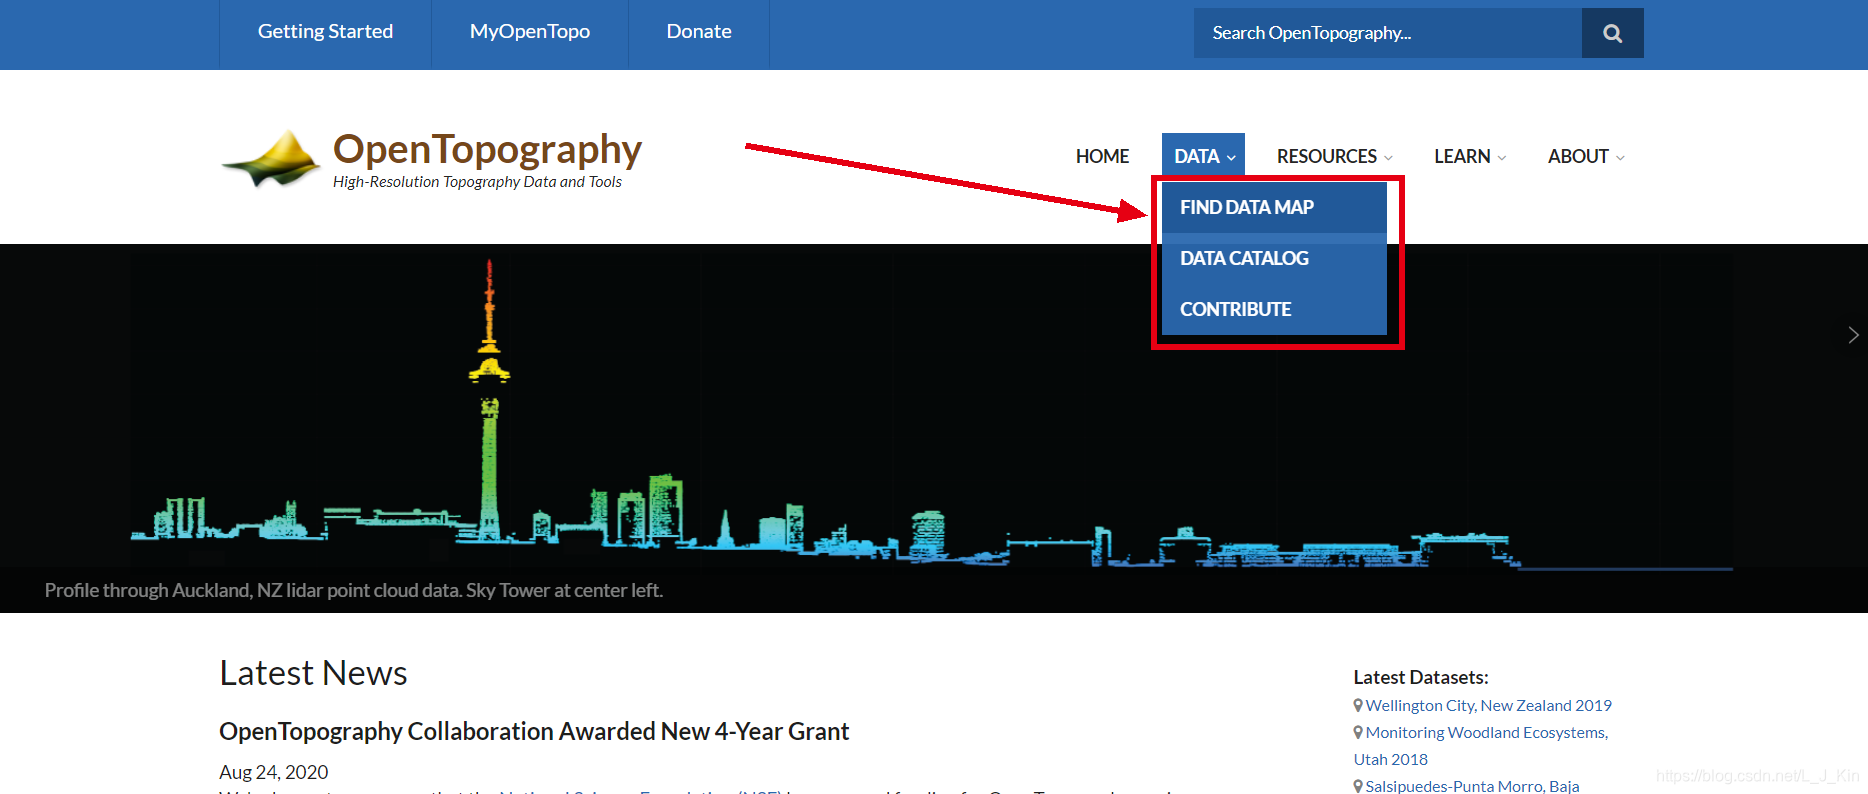Expand the DATA navigation menu
The image size is (1868, 794).
coord(1203,156)
